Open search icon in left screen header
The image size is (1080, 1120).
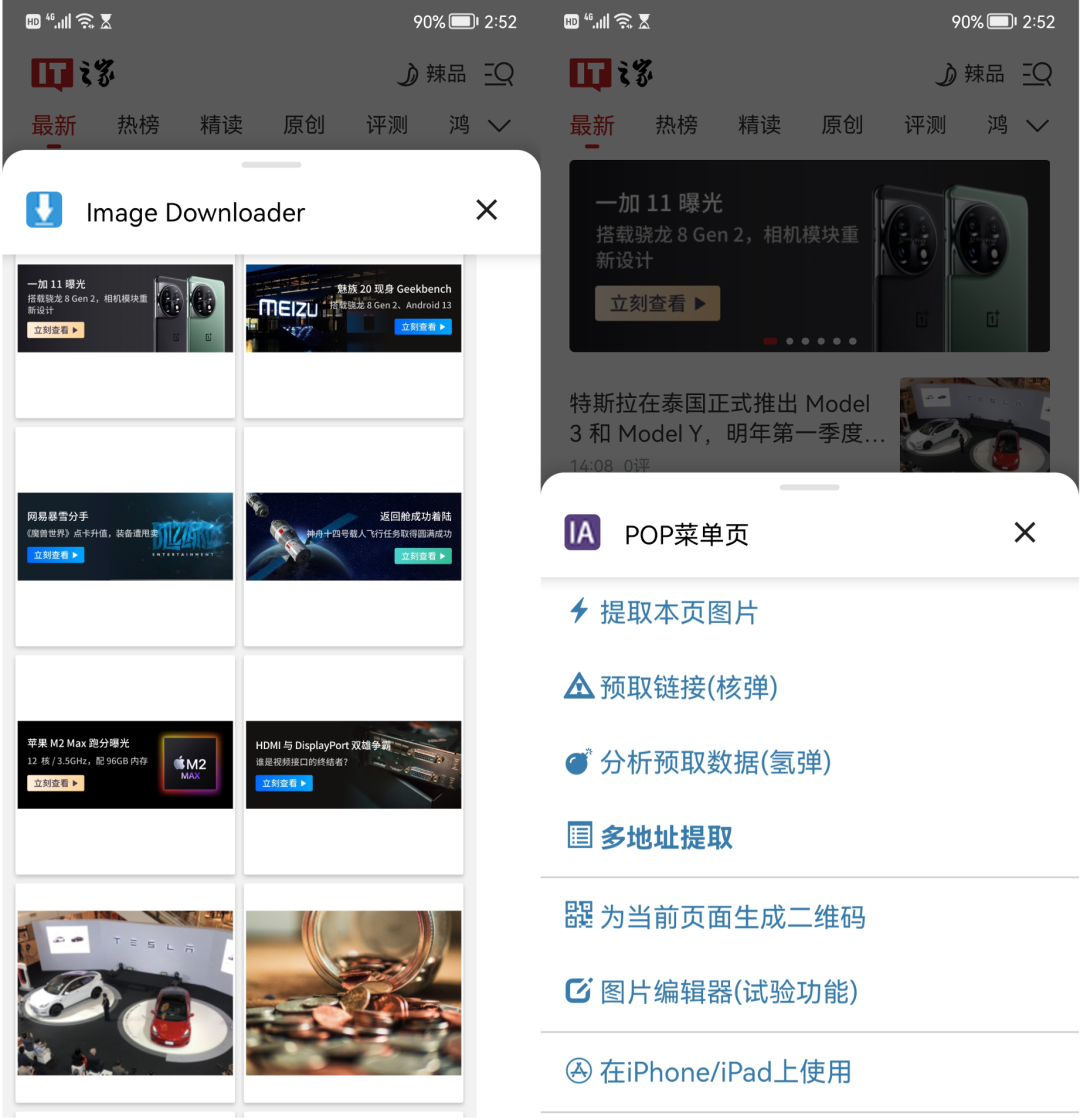tap(499, 74)
